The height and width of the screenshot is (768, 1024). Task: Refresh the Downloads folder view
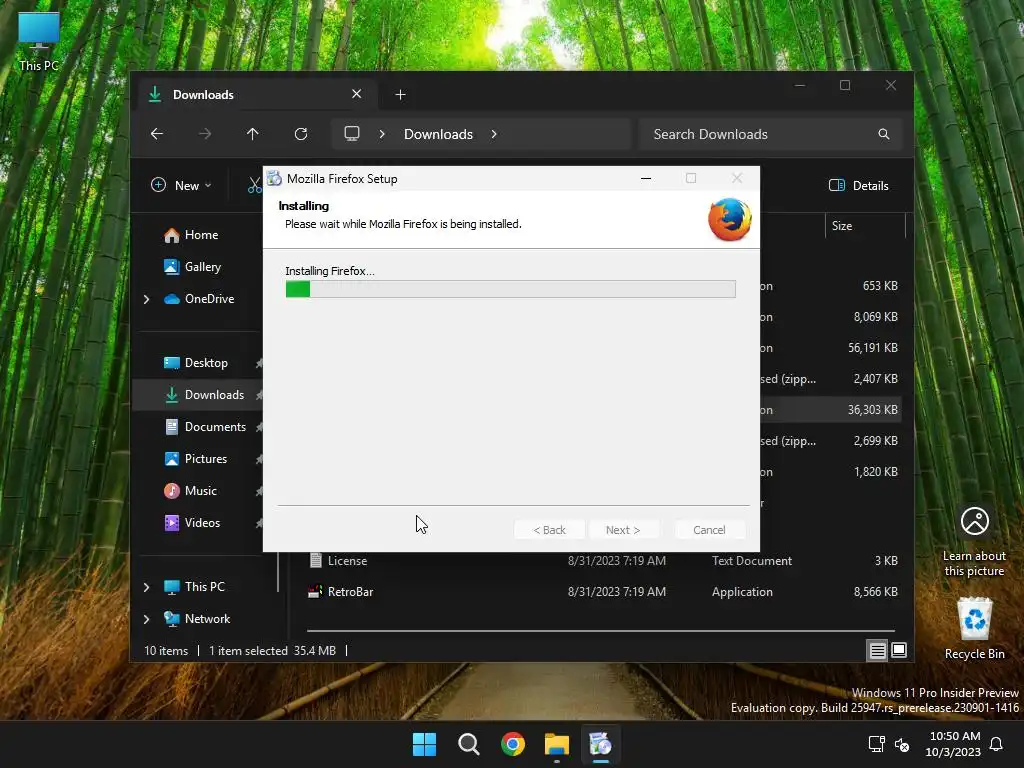click(x=300, y=134)
